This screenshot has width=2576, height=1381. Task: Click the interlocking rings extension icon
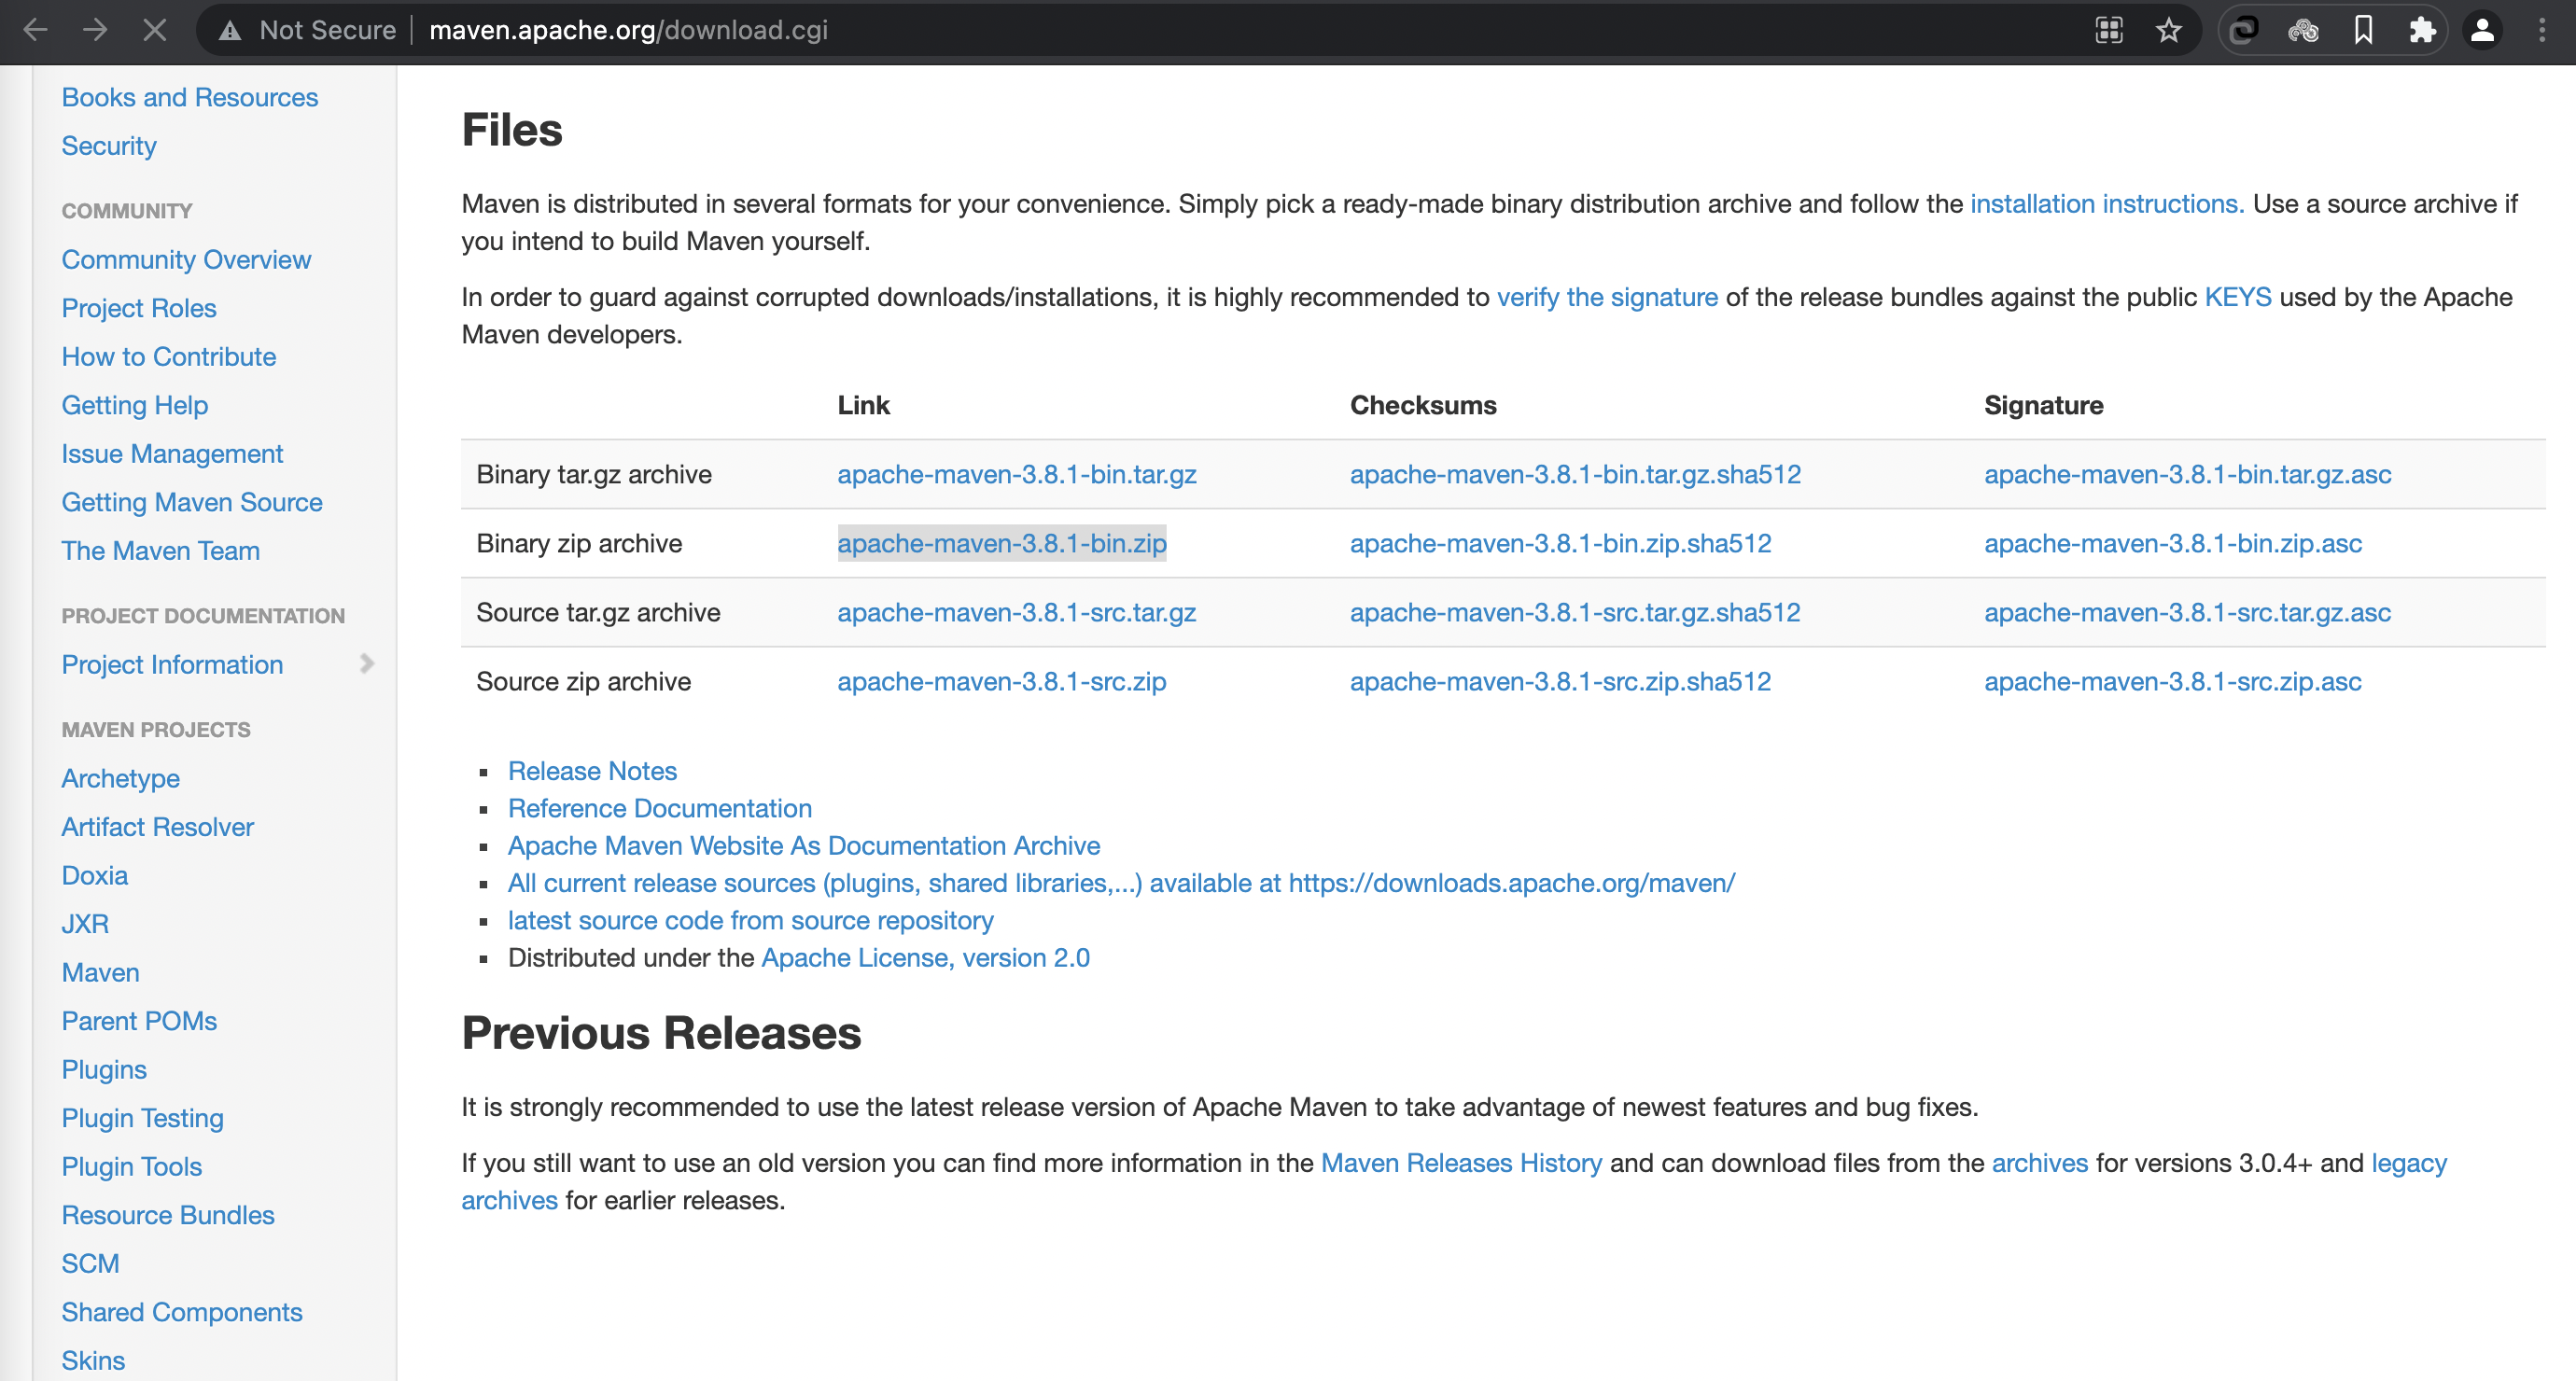(x=2245, y=30)
